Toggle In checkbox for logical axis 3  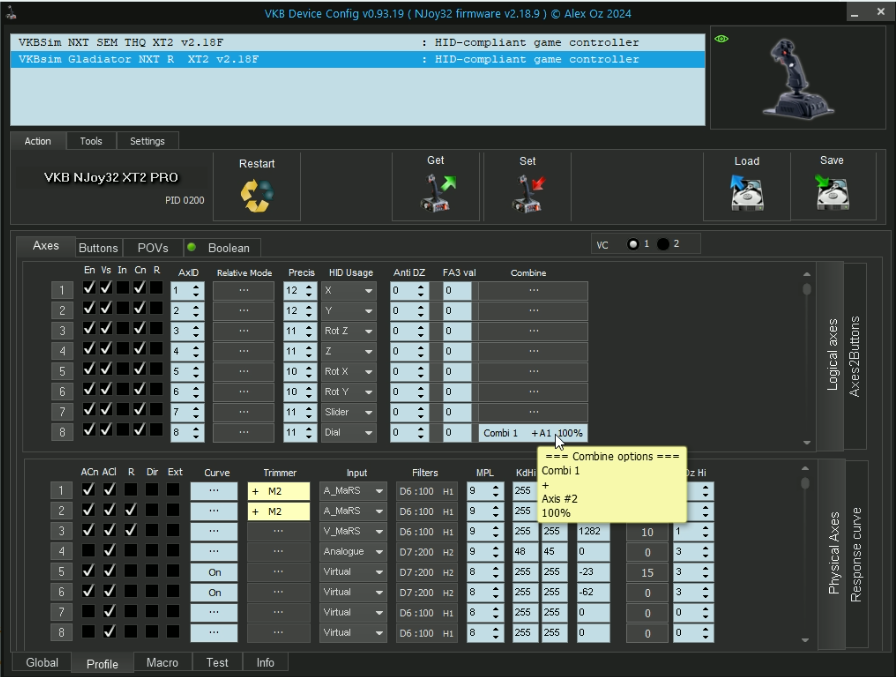point(122,329)
